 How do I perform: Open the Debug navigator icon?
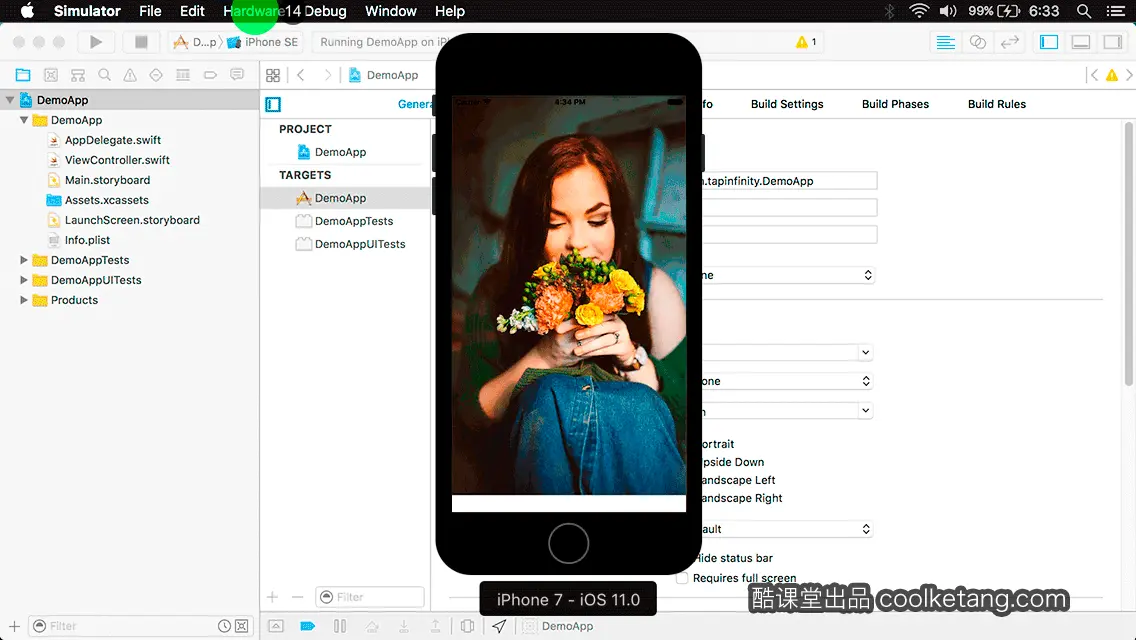pos(183,75)
